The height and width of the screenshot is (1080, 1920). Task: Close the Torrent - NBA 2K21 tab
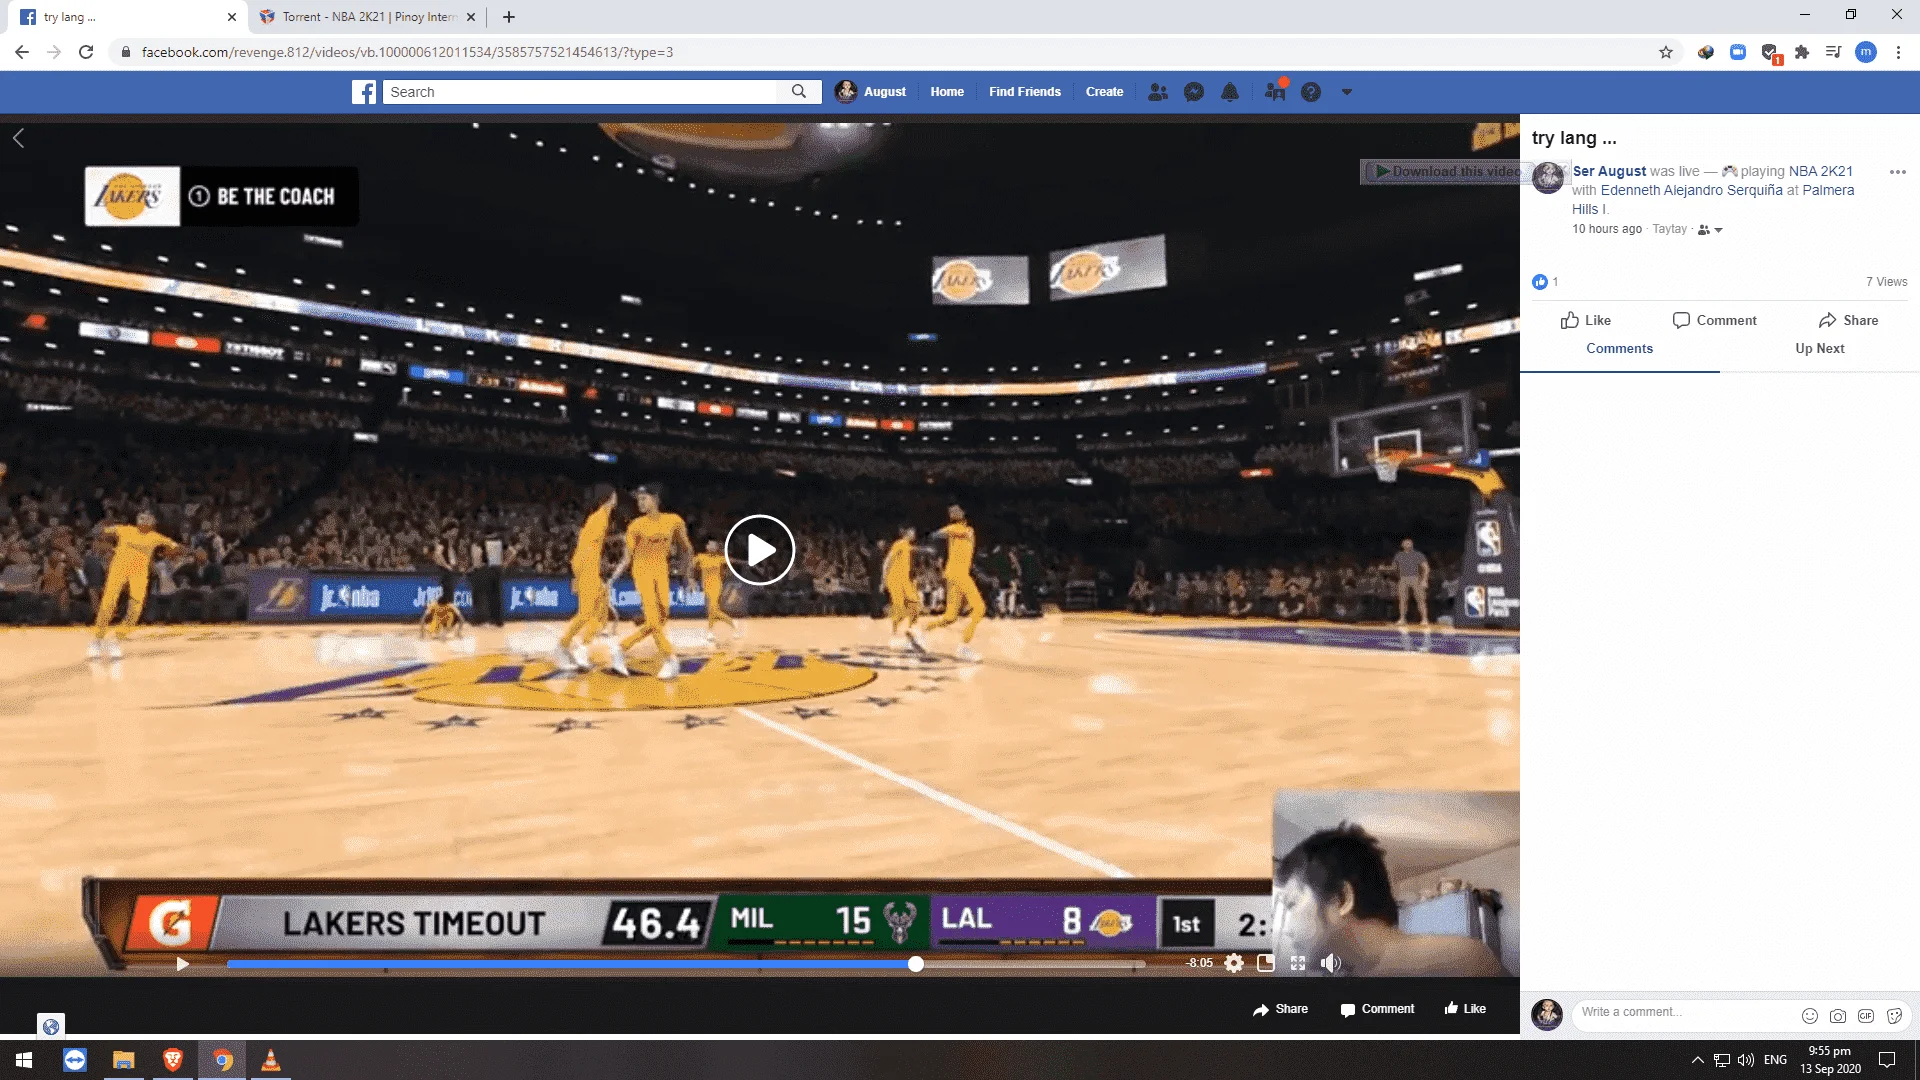click(471, 17)
